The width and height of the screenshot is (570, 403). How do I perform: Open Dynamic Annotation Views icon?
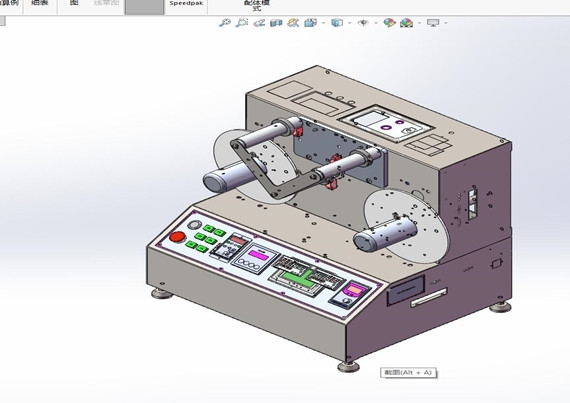pos(293,23)
